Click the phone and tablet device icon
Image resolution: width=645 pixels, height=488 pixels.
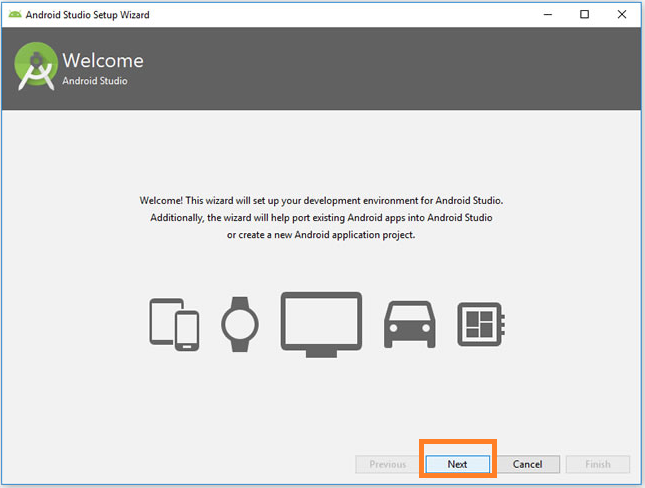(174, 324)
